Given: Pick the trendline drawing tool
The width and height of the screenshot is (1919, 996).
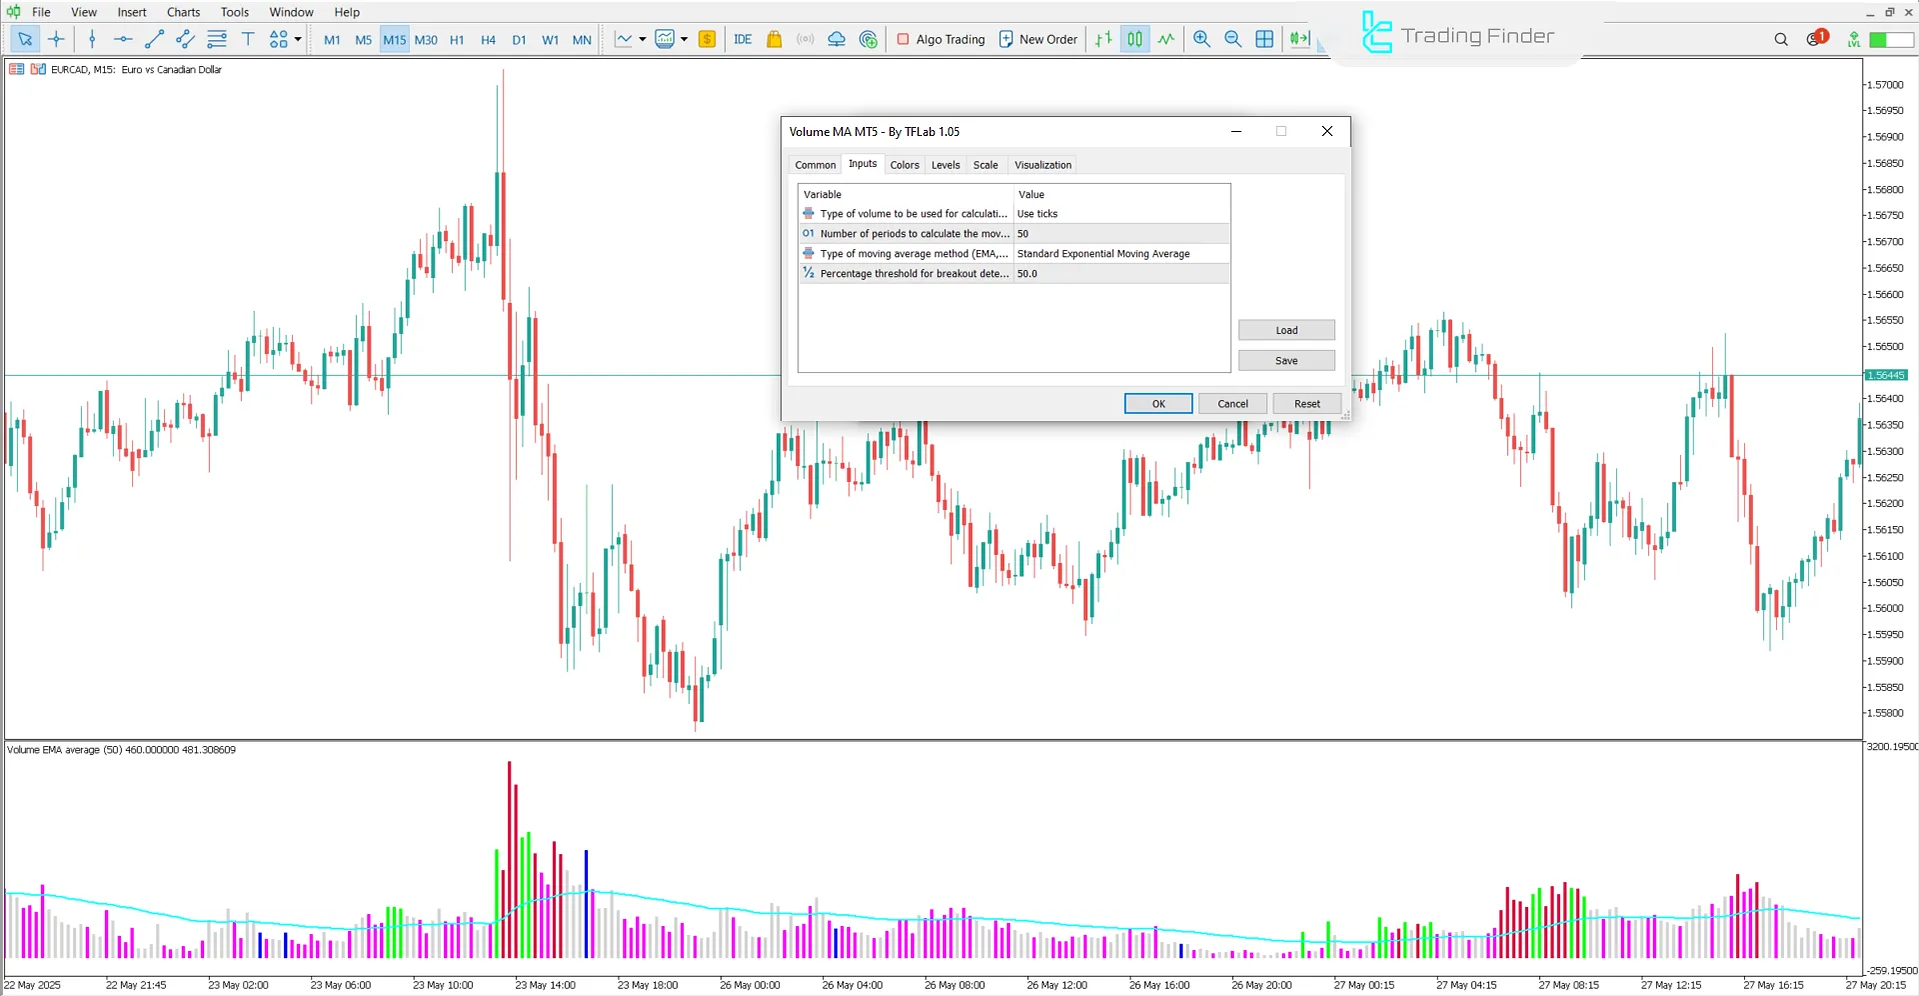Looking at the screenshot, I should tap(154, 39).
